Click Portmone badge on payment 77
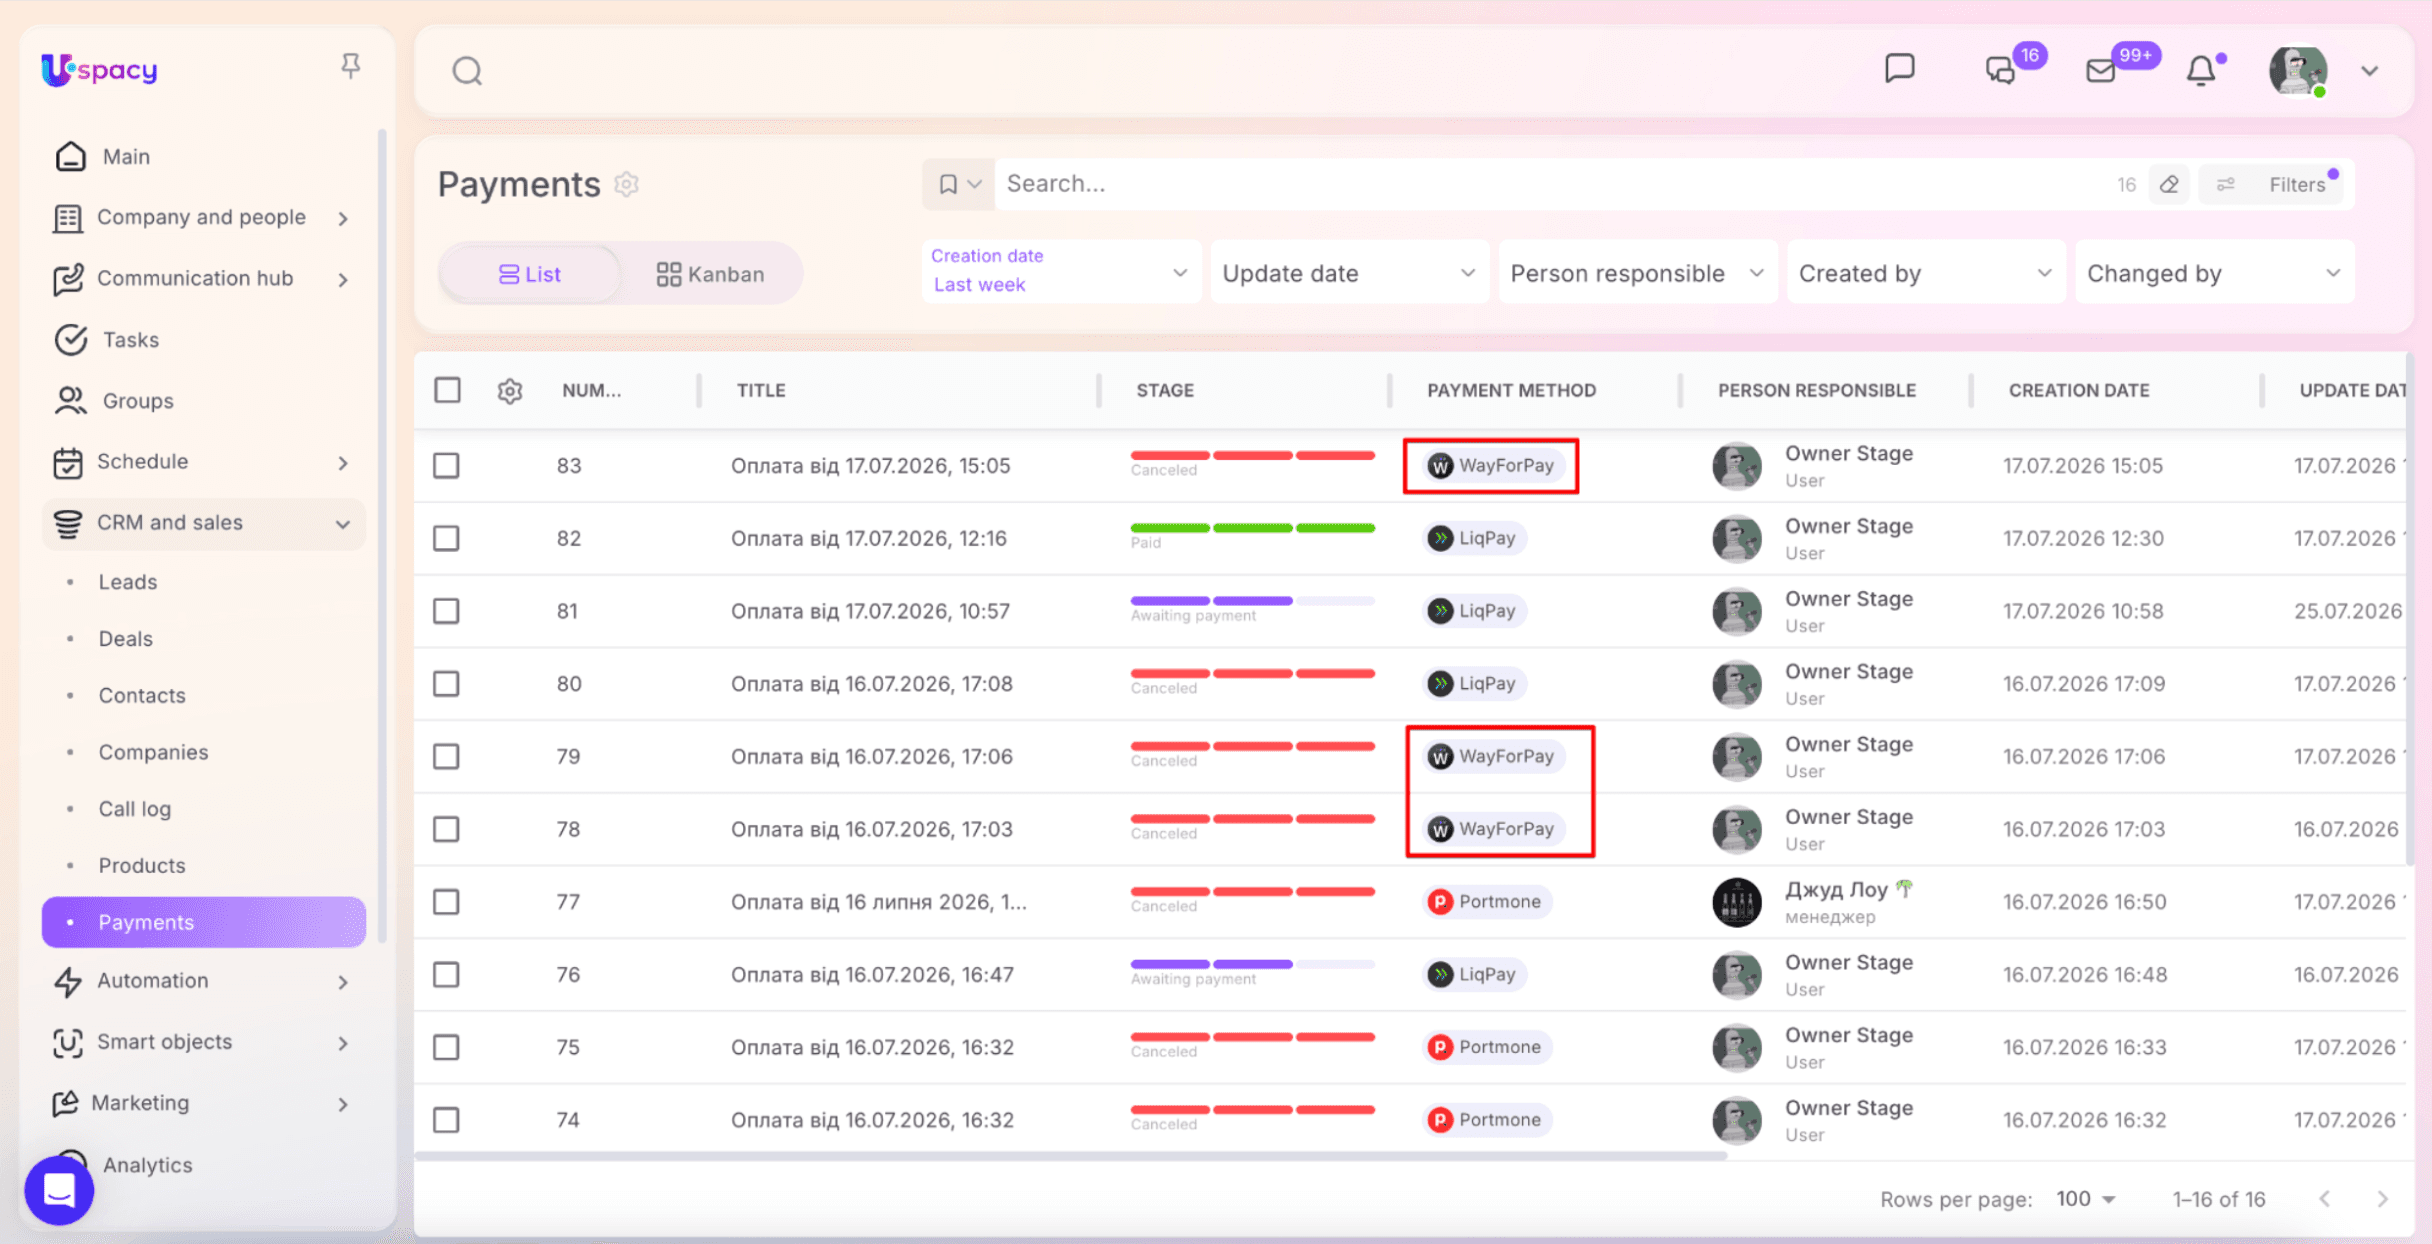This screenshot has width=2432, height=1244. 1486,902
